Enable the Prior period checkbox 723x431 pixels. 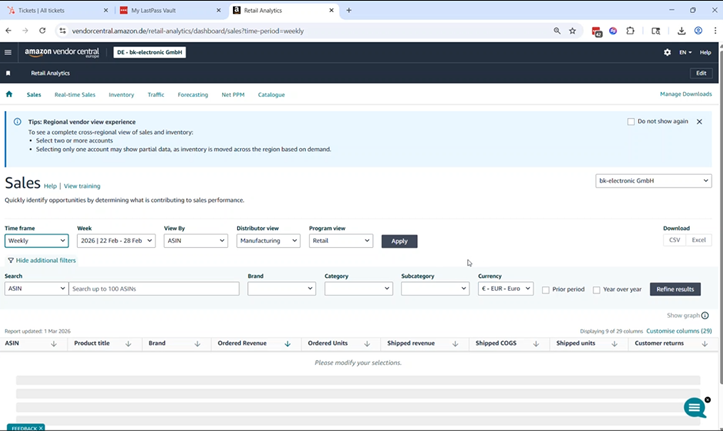546,290
